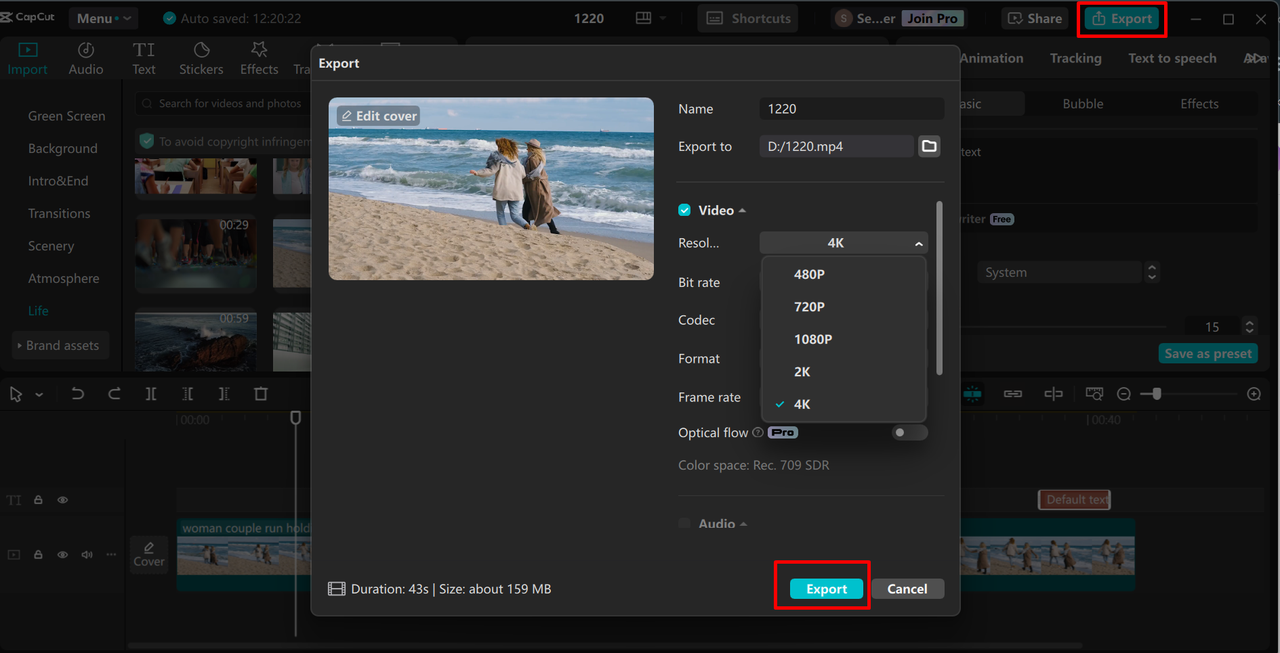Open the System font dropdown

[x=1068, y=272]
